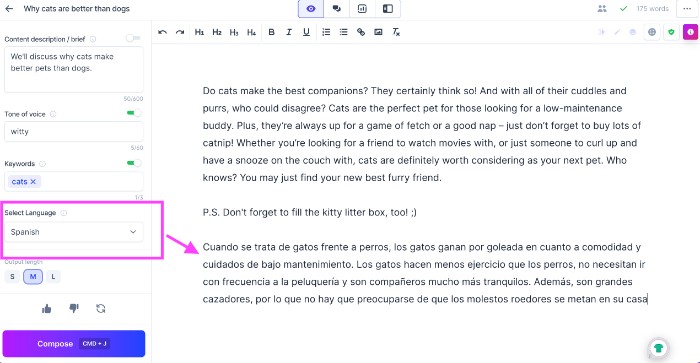Select output length S
The image size is (700, 363).
click(x=12, y=277)
